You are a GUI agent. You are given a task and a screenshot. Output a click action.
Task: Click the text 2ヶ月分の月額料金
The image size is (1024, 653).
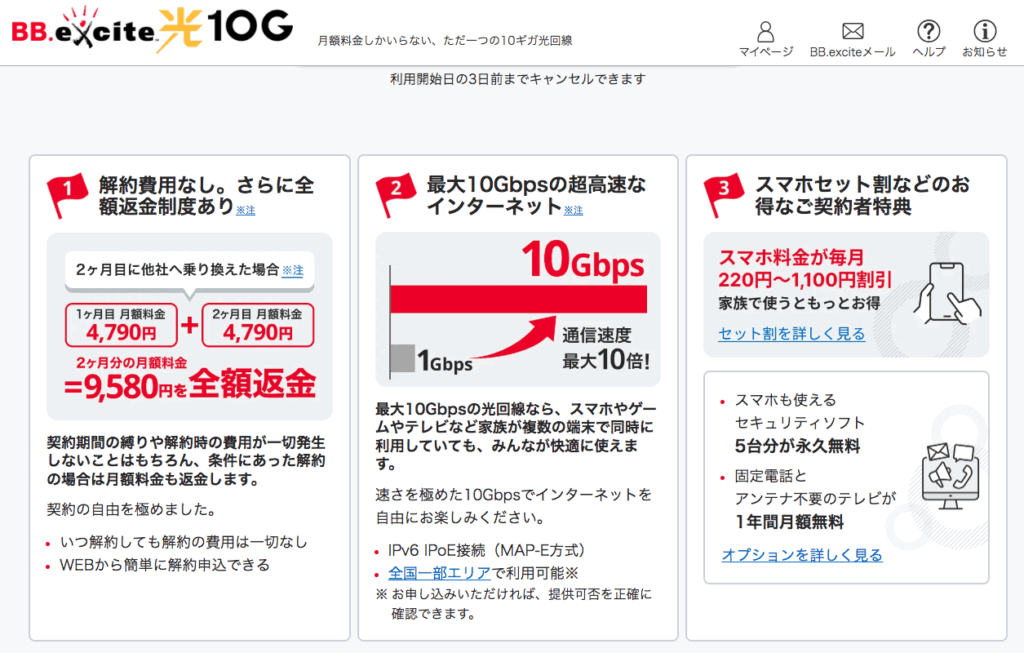[x=131, y=362]
